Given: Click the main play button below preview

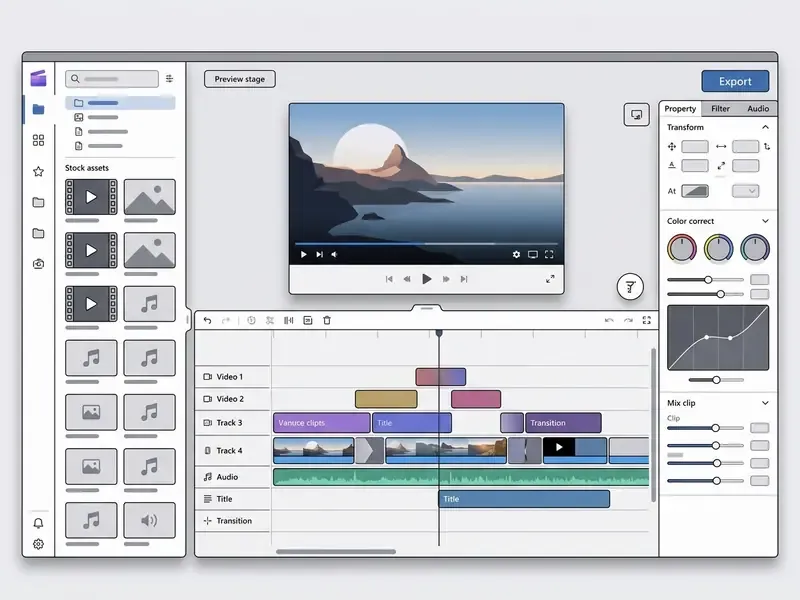Looking at the screenshot, I should coord(427,279).
